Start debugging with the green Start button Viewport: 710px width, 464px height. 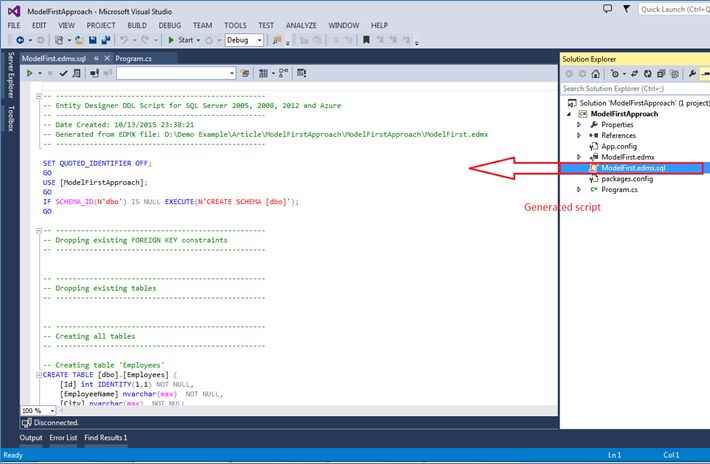(x=181, y=40)
